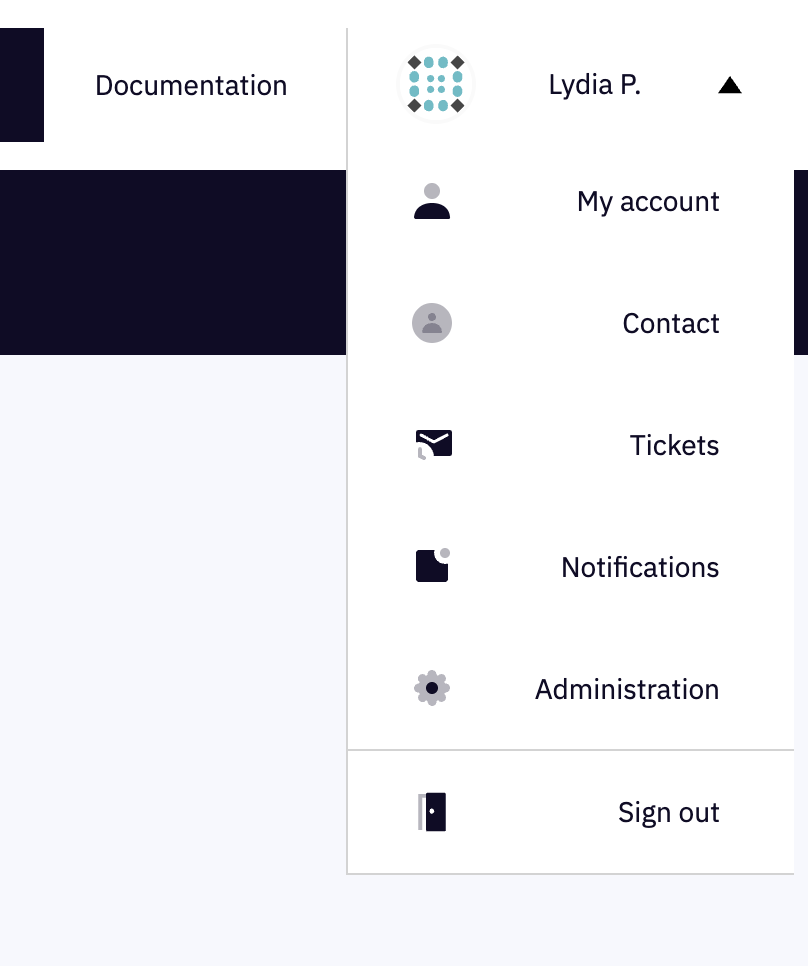The width and height of the screenshot is (808, 966).
Task: Click the Sign out door icon
Action: coord(432,812)
